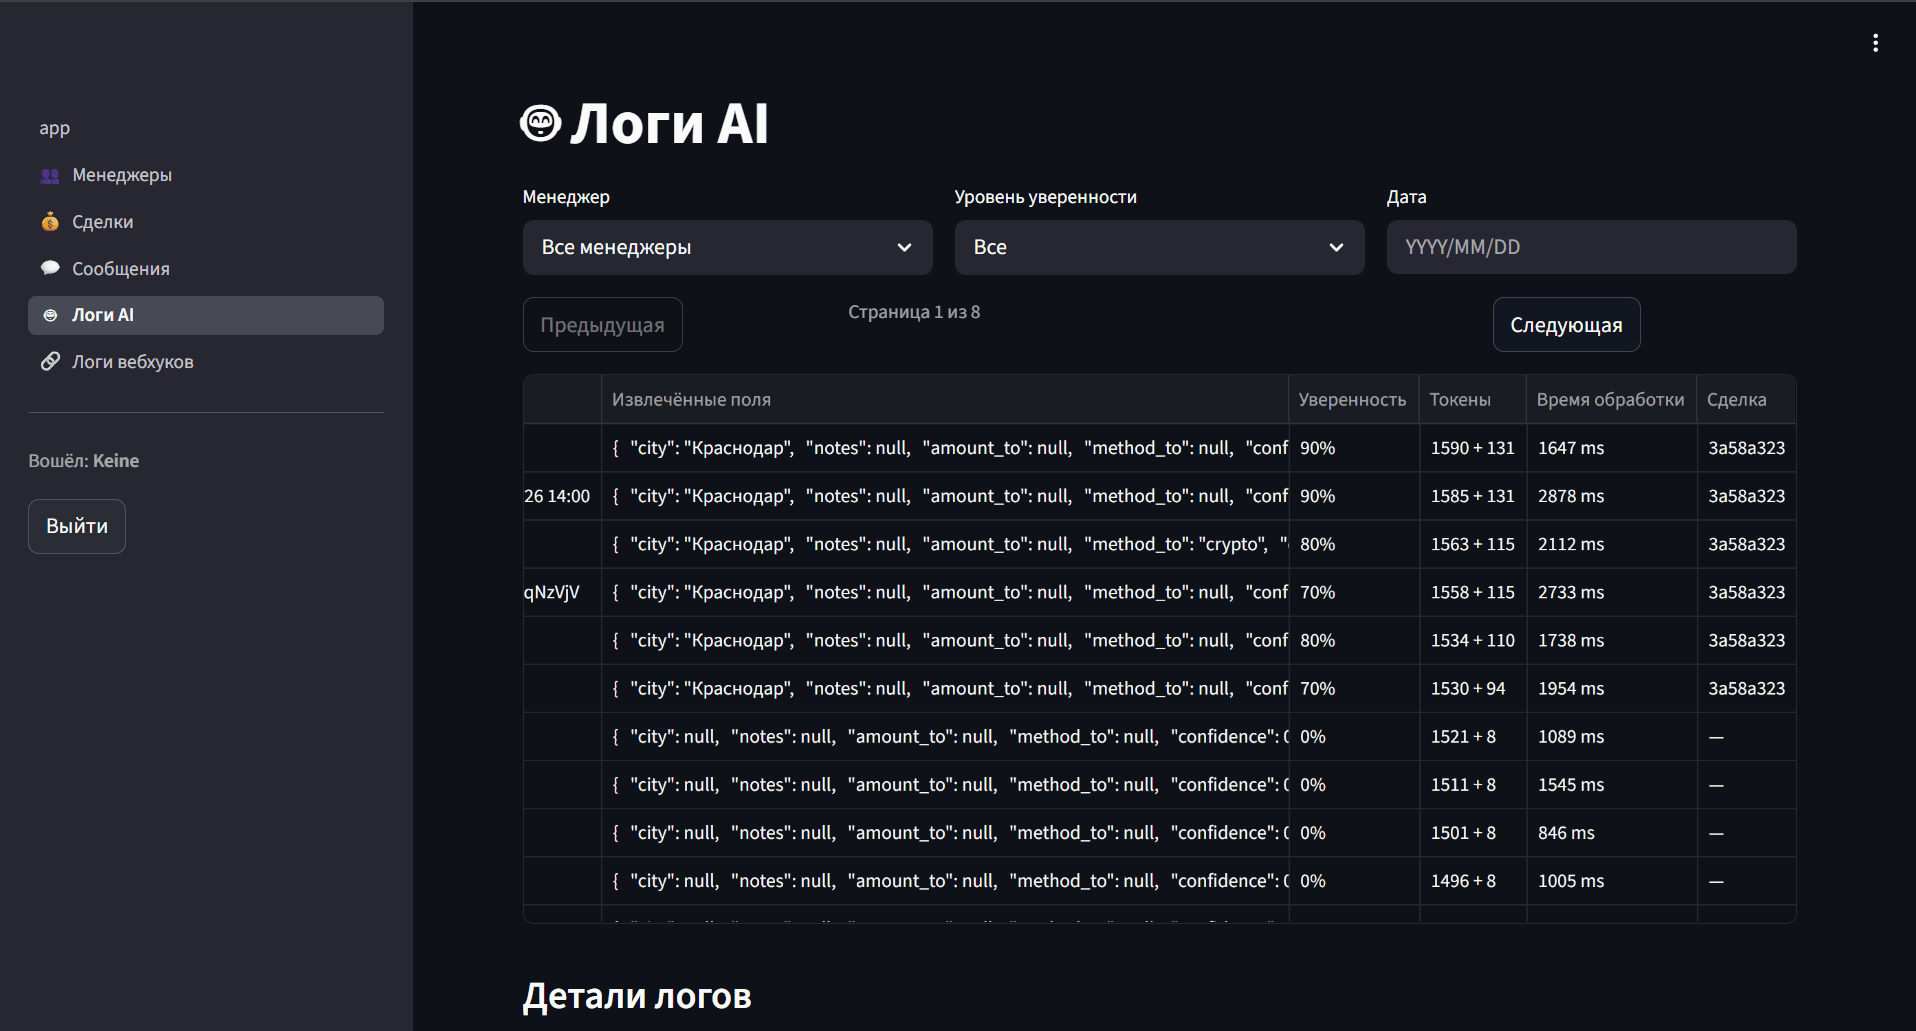Click the YYYY/MM/DD date field
Image resolution: width=1916 pixels, height=1031 pixels.
[1590, 247]
